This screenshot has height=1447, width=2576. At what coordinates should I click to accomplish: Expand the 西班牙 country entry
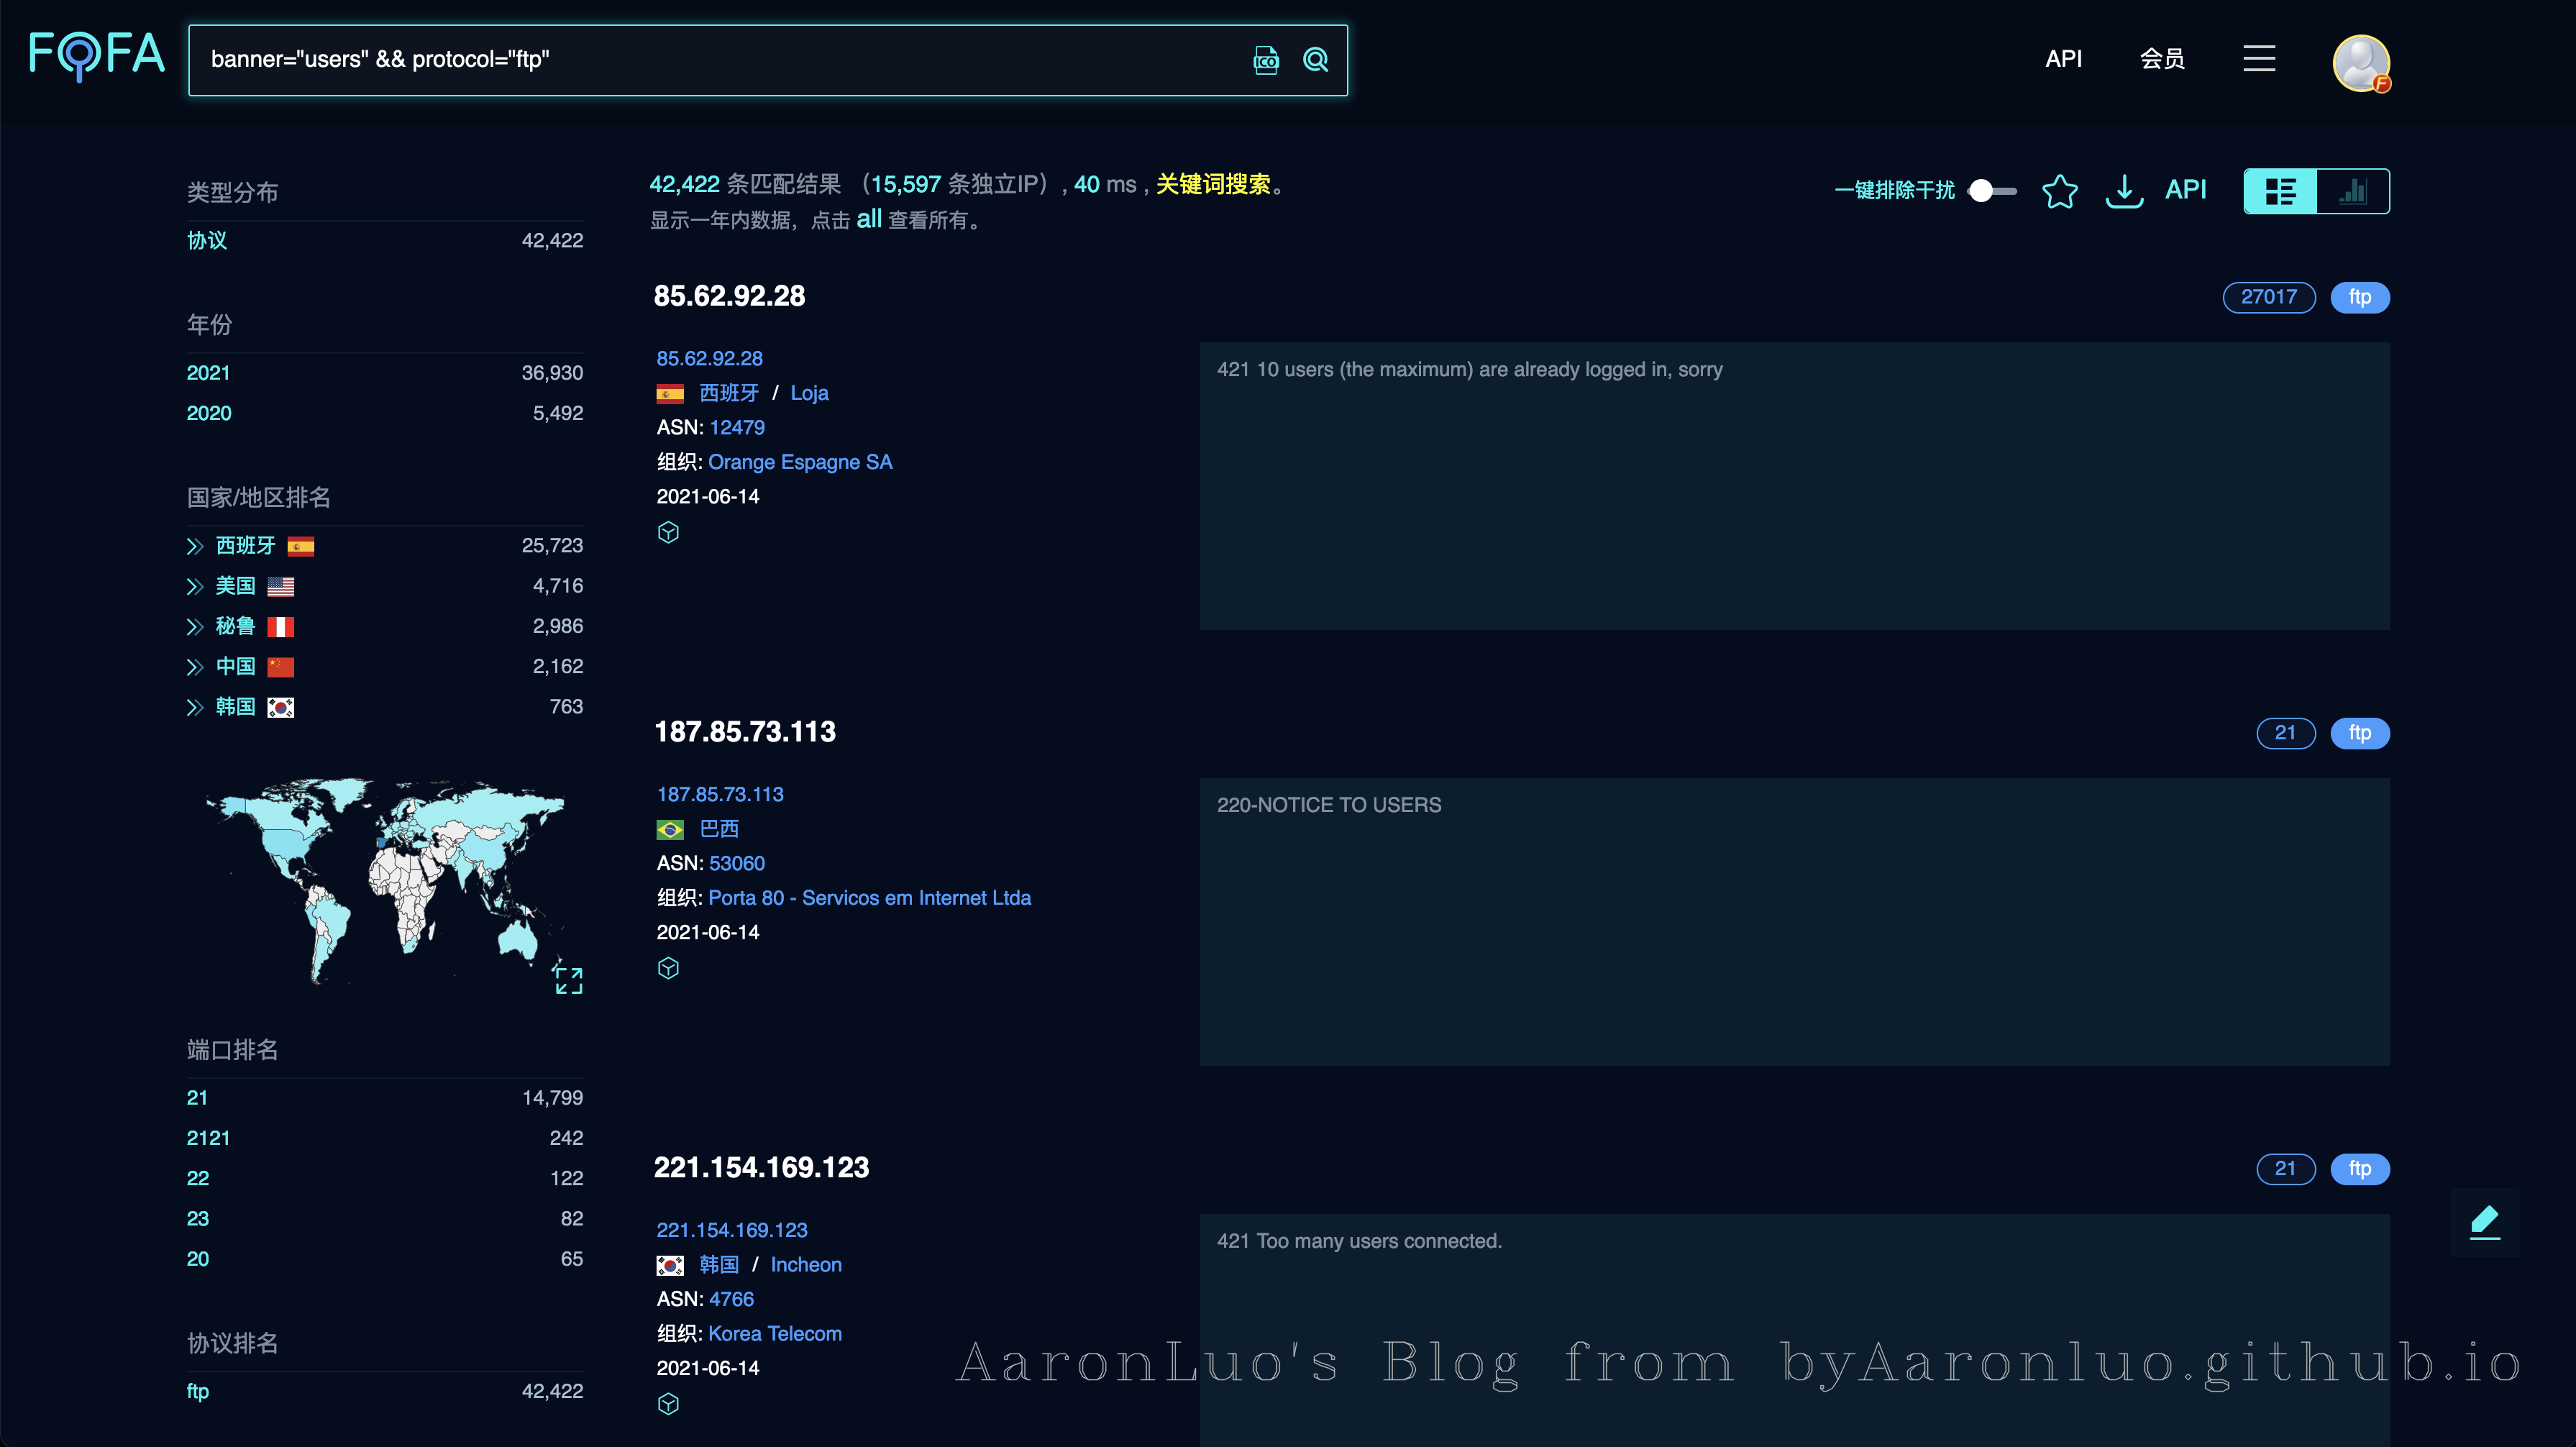click(195, 546)
